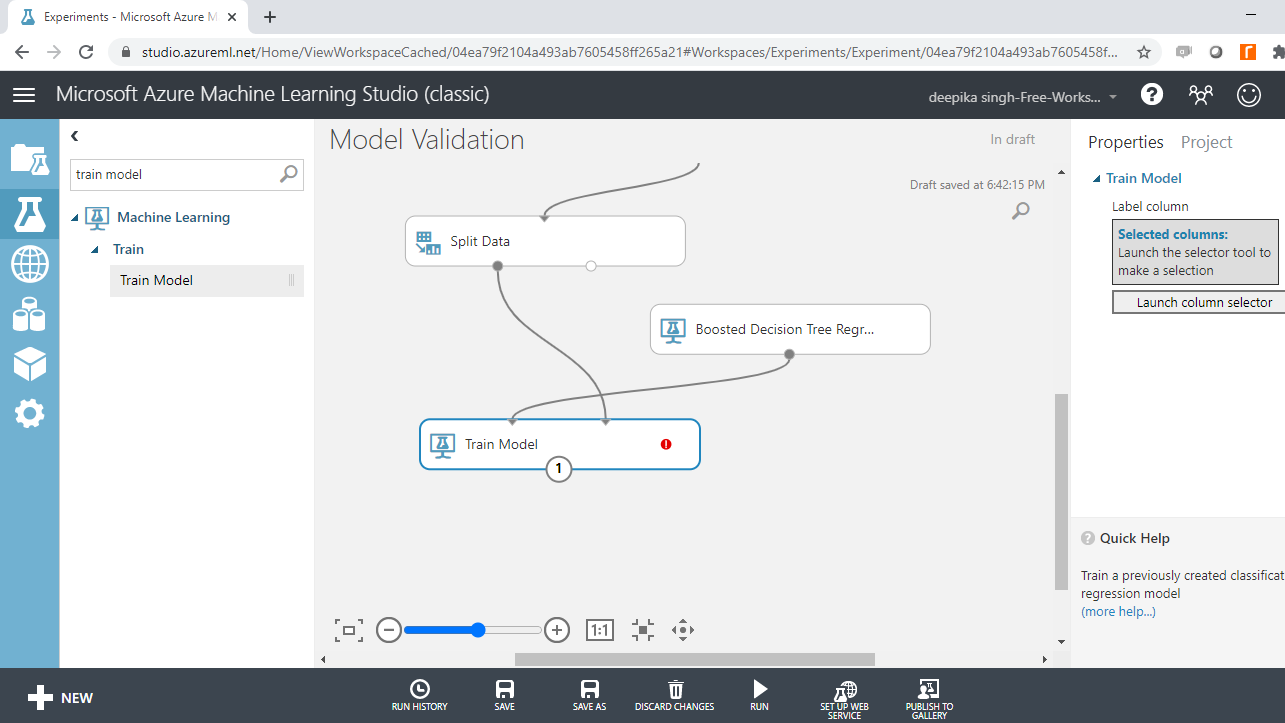Click the module search magnifier icon
The height and width of the screenshot is (723, 1285).
coord(288,174)
